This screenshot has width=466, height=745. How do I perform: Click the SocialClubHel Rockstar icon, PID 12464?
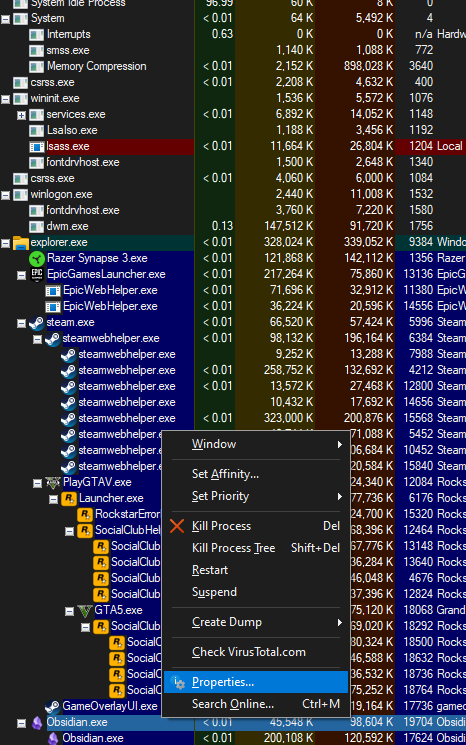click(85, 530)
